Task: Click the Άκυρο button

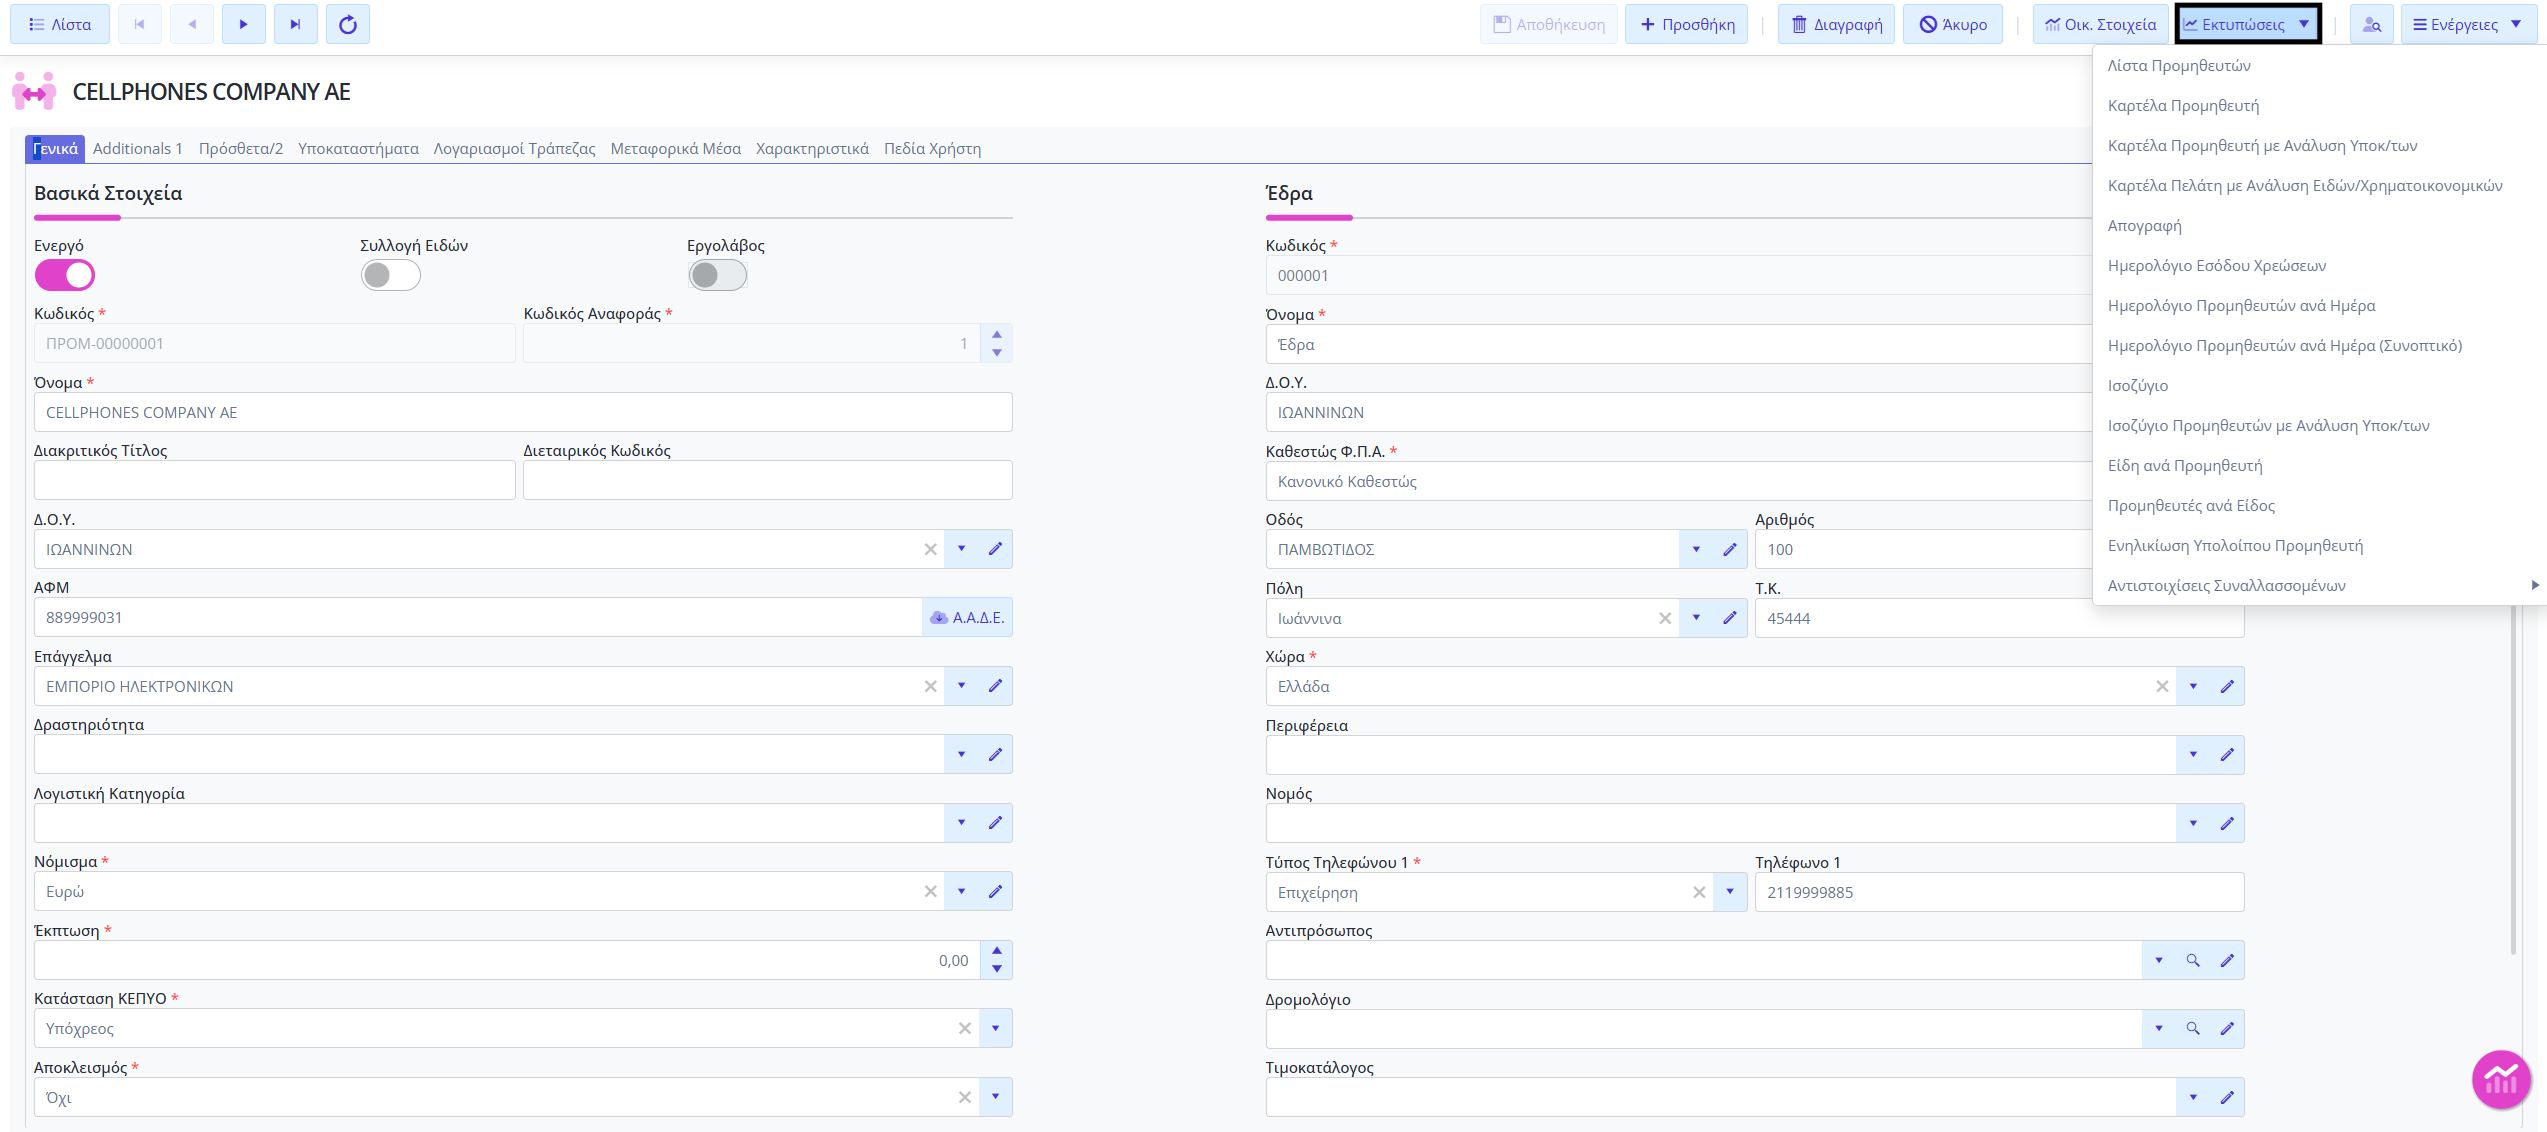Action: [x=1953, y=24]
